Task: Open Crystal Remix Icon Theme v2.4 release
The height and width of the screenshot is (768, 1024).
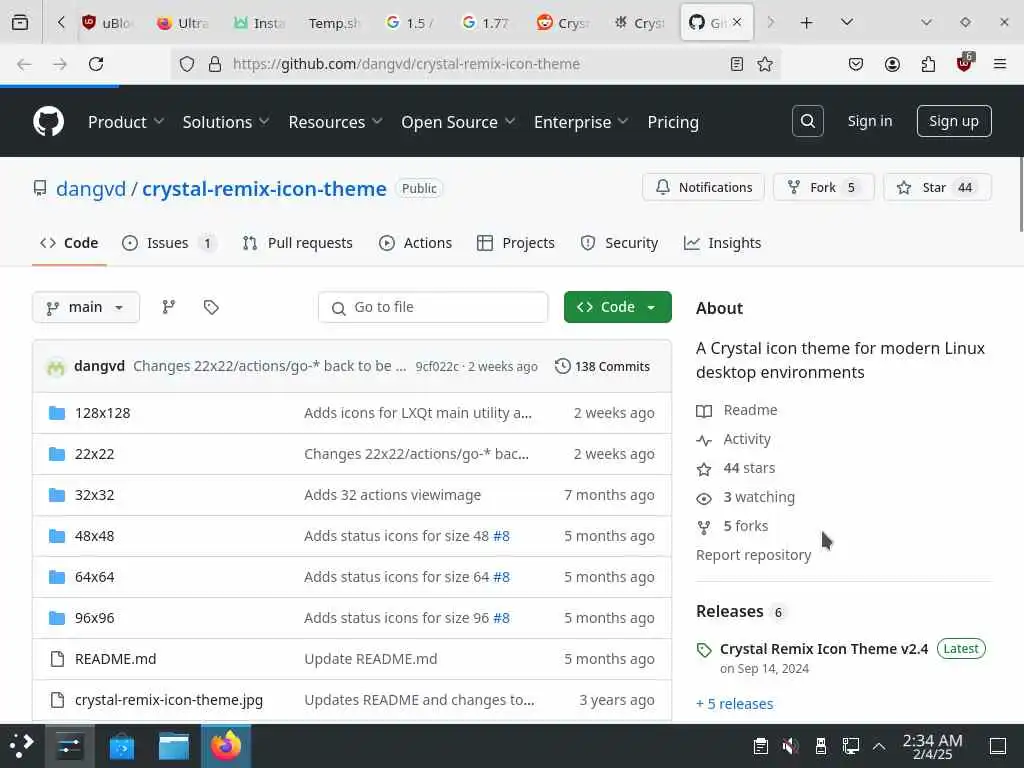Action: click(824, 649)
